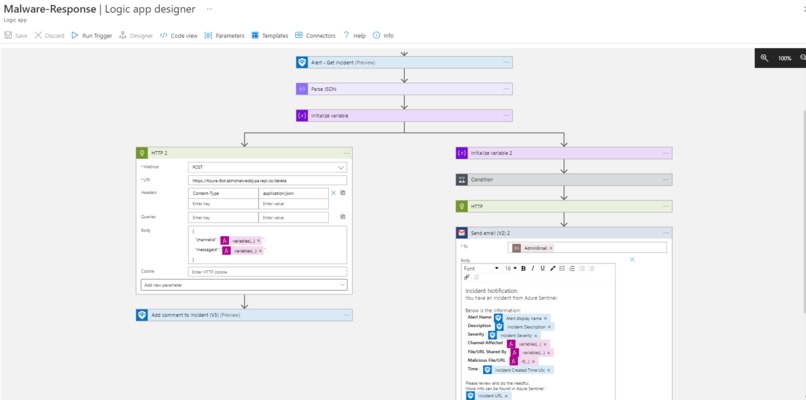This screenshot has width=806, height=400.
Task: Toggle underline in the email body editor
Action: tap(542, 268)
